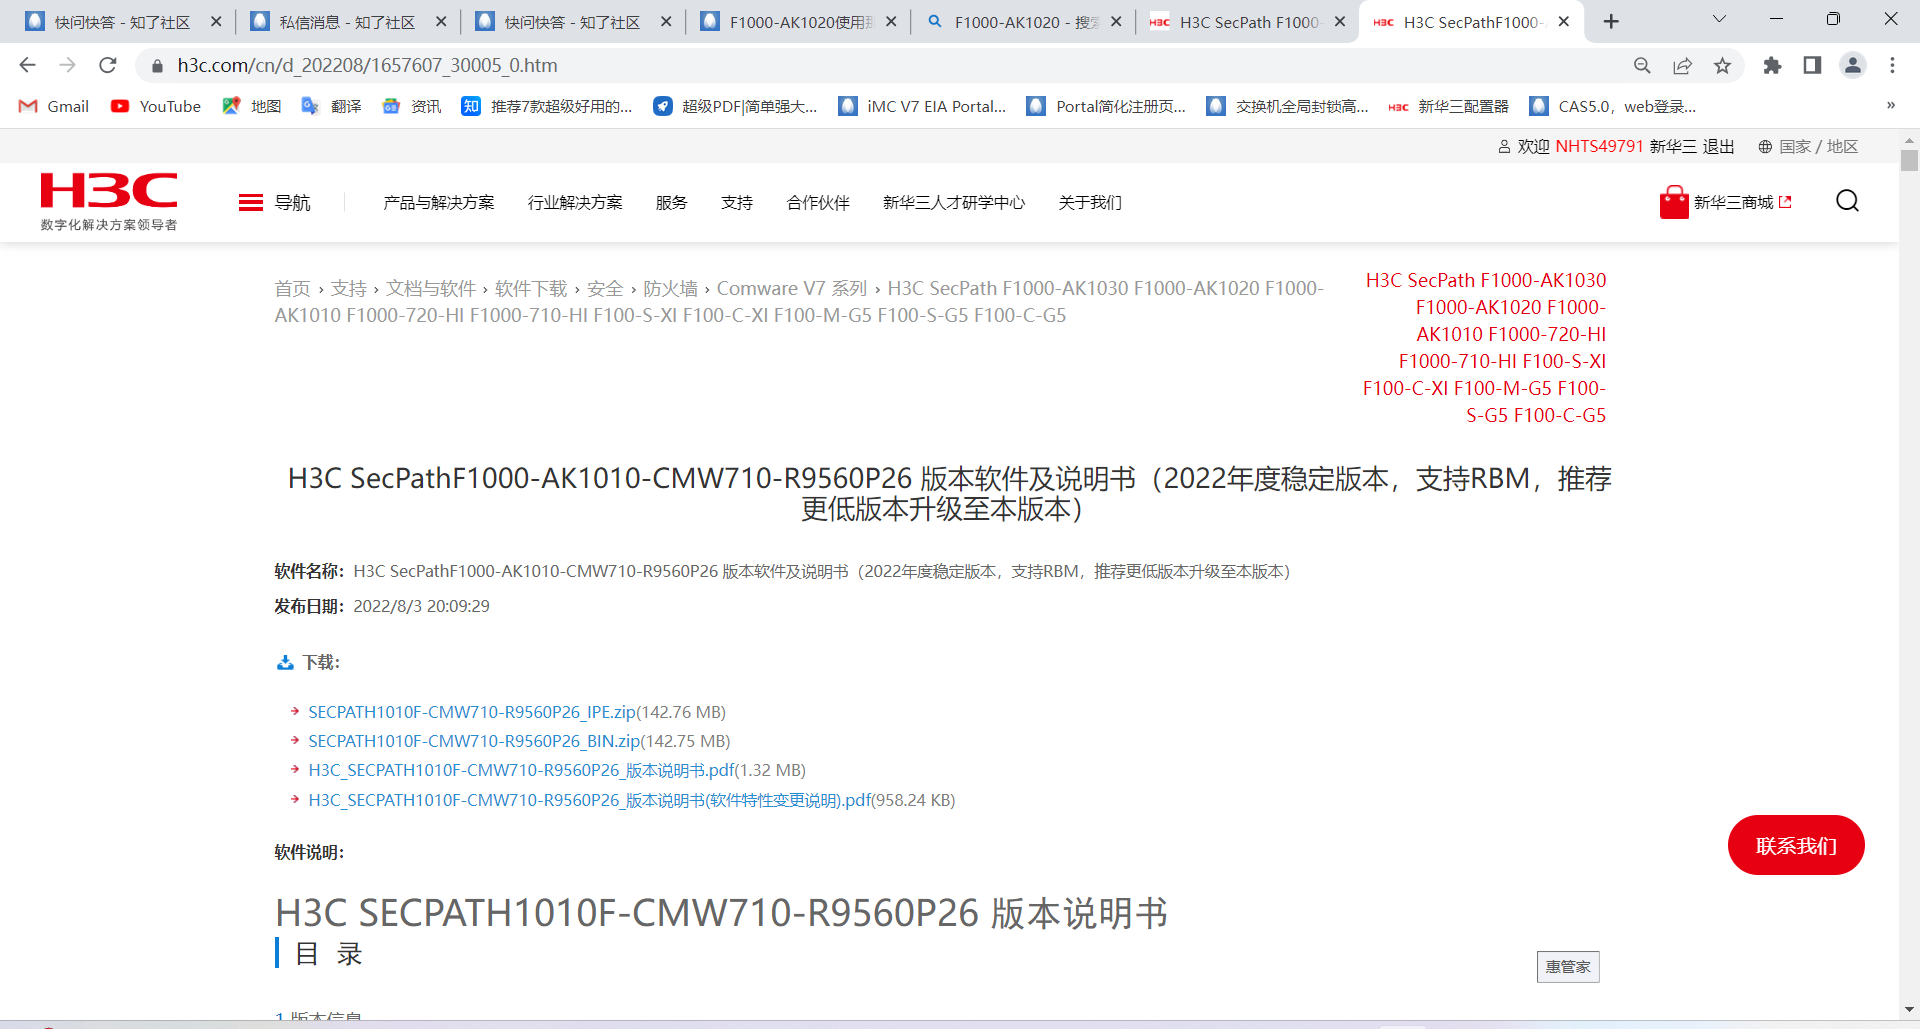Open the iMC V7 EIA Portal bookmark

tap(922, 106)
